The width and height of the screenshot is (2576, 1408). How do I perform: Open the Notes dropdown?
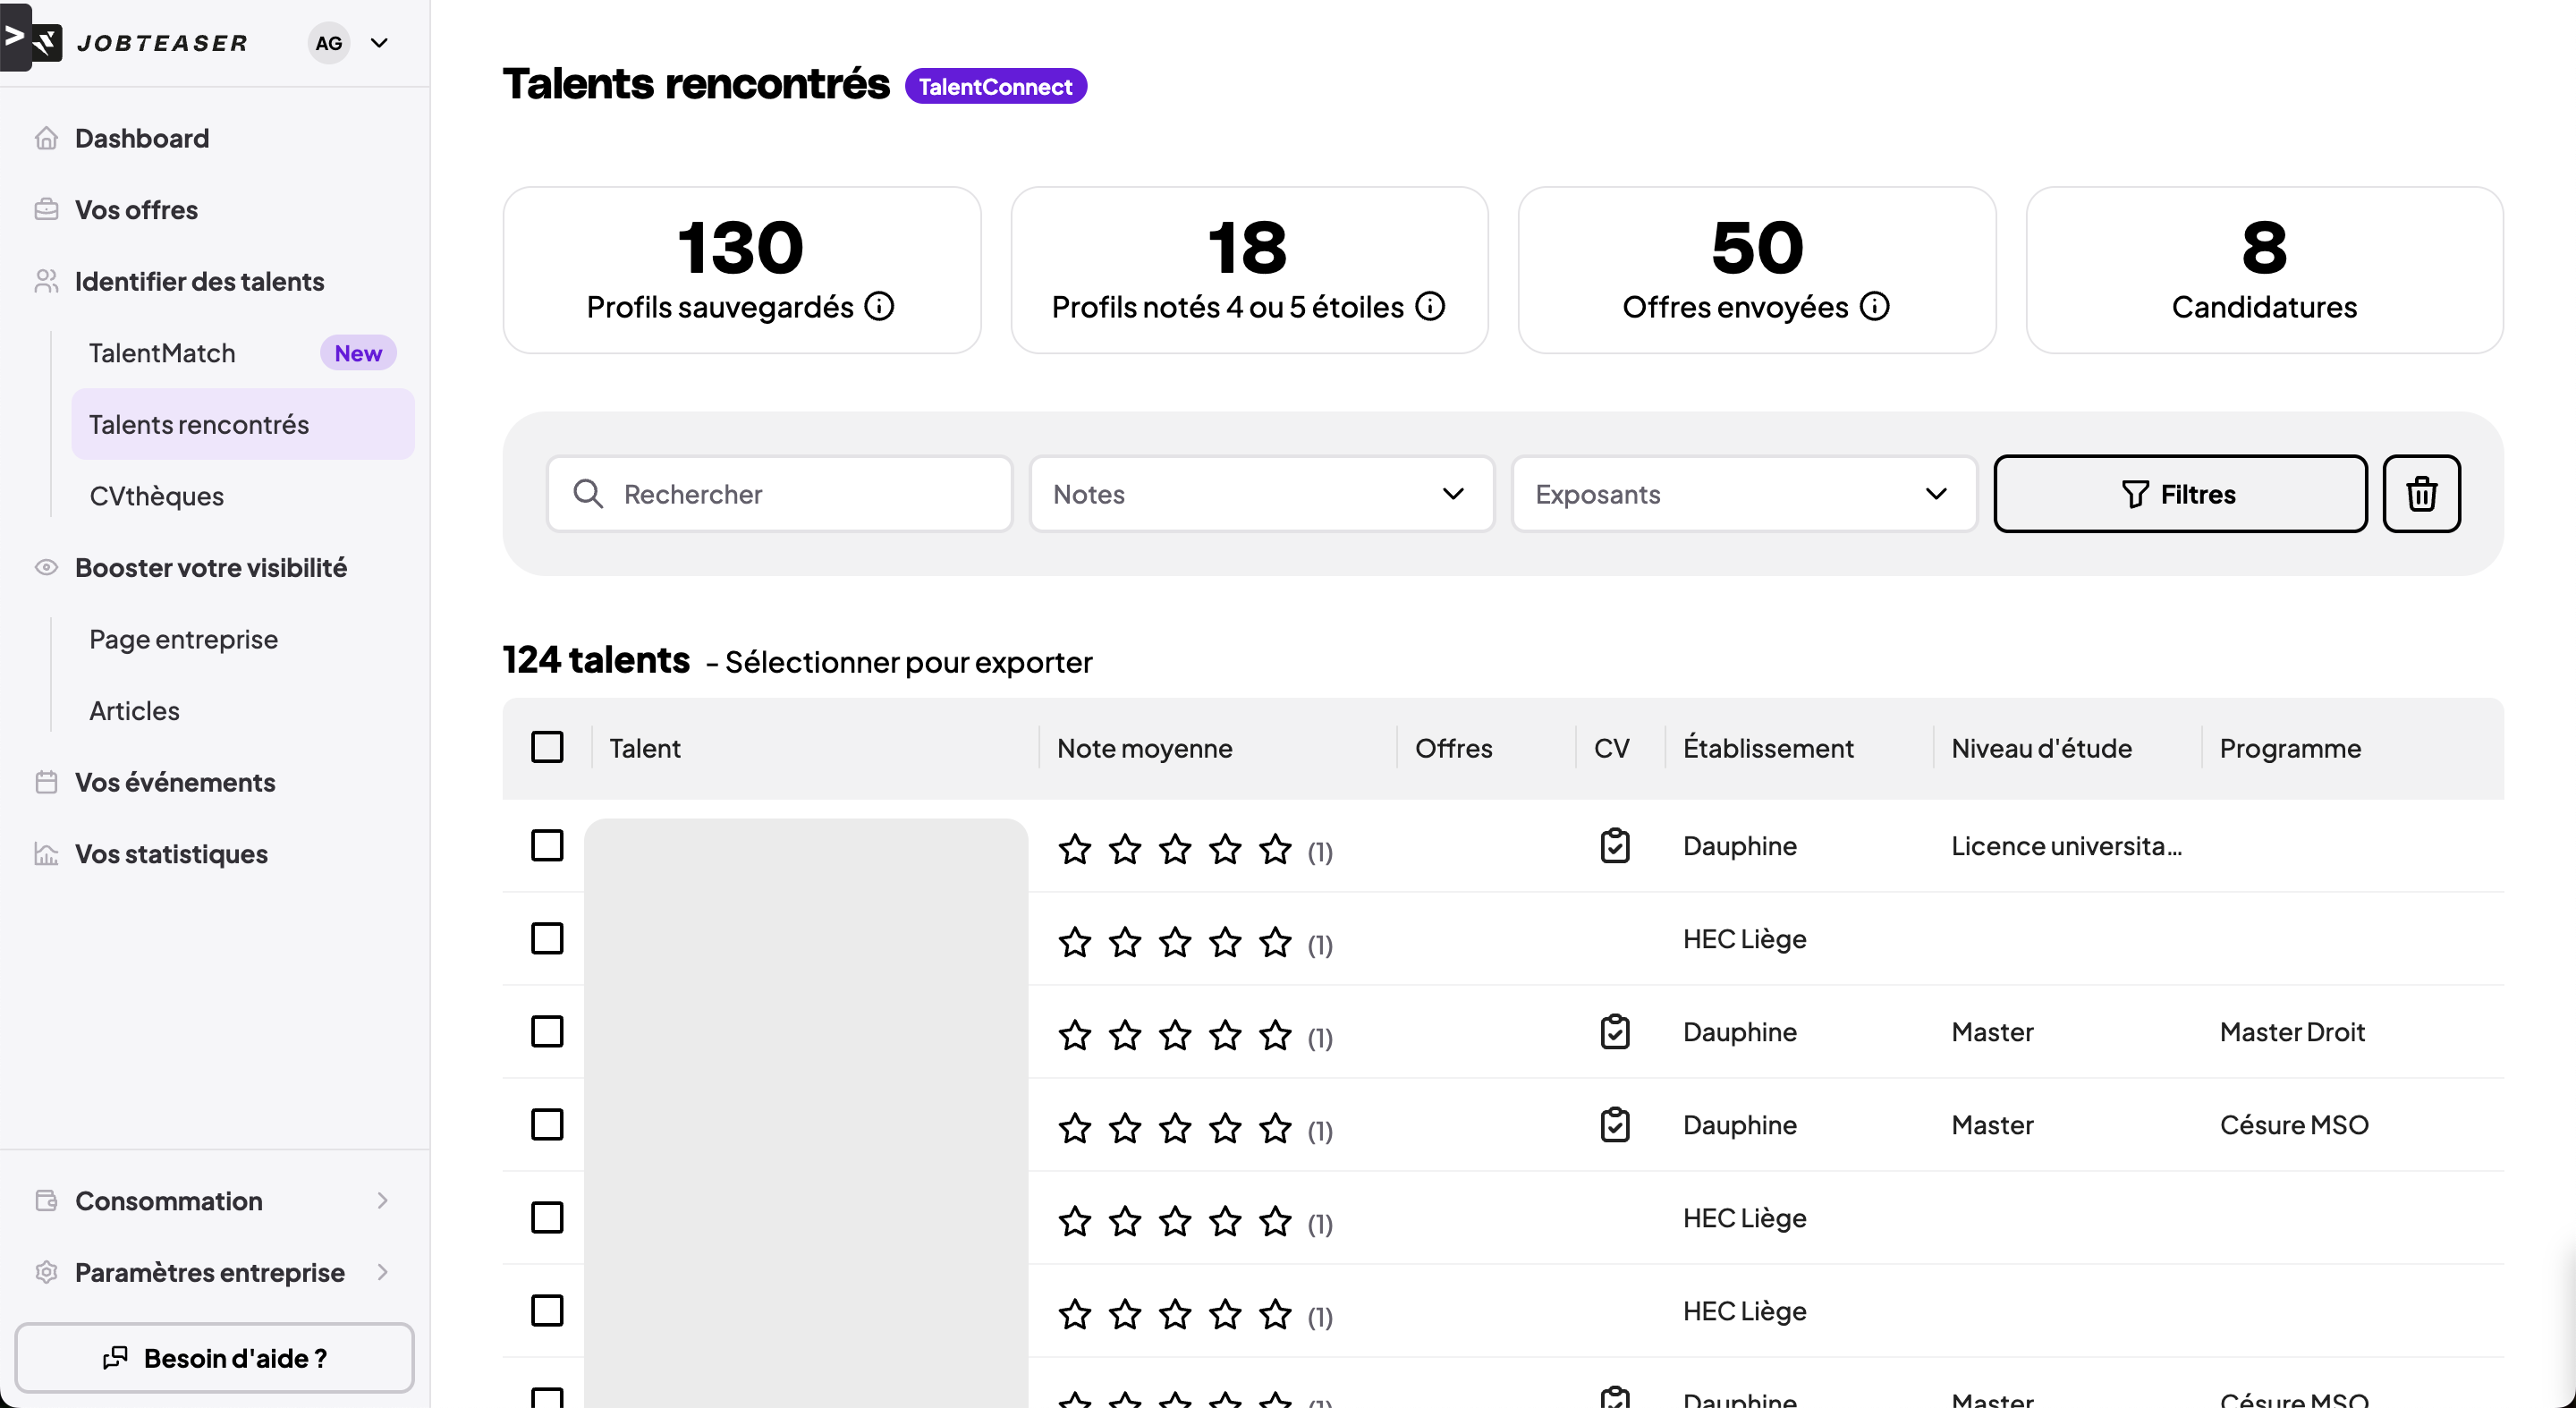coord(1261,494)
